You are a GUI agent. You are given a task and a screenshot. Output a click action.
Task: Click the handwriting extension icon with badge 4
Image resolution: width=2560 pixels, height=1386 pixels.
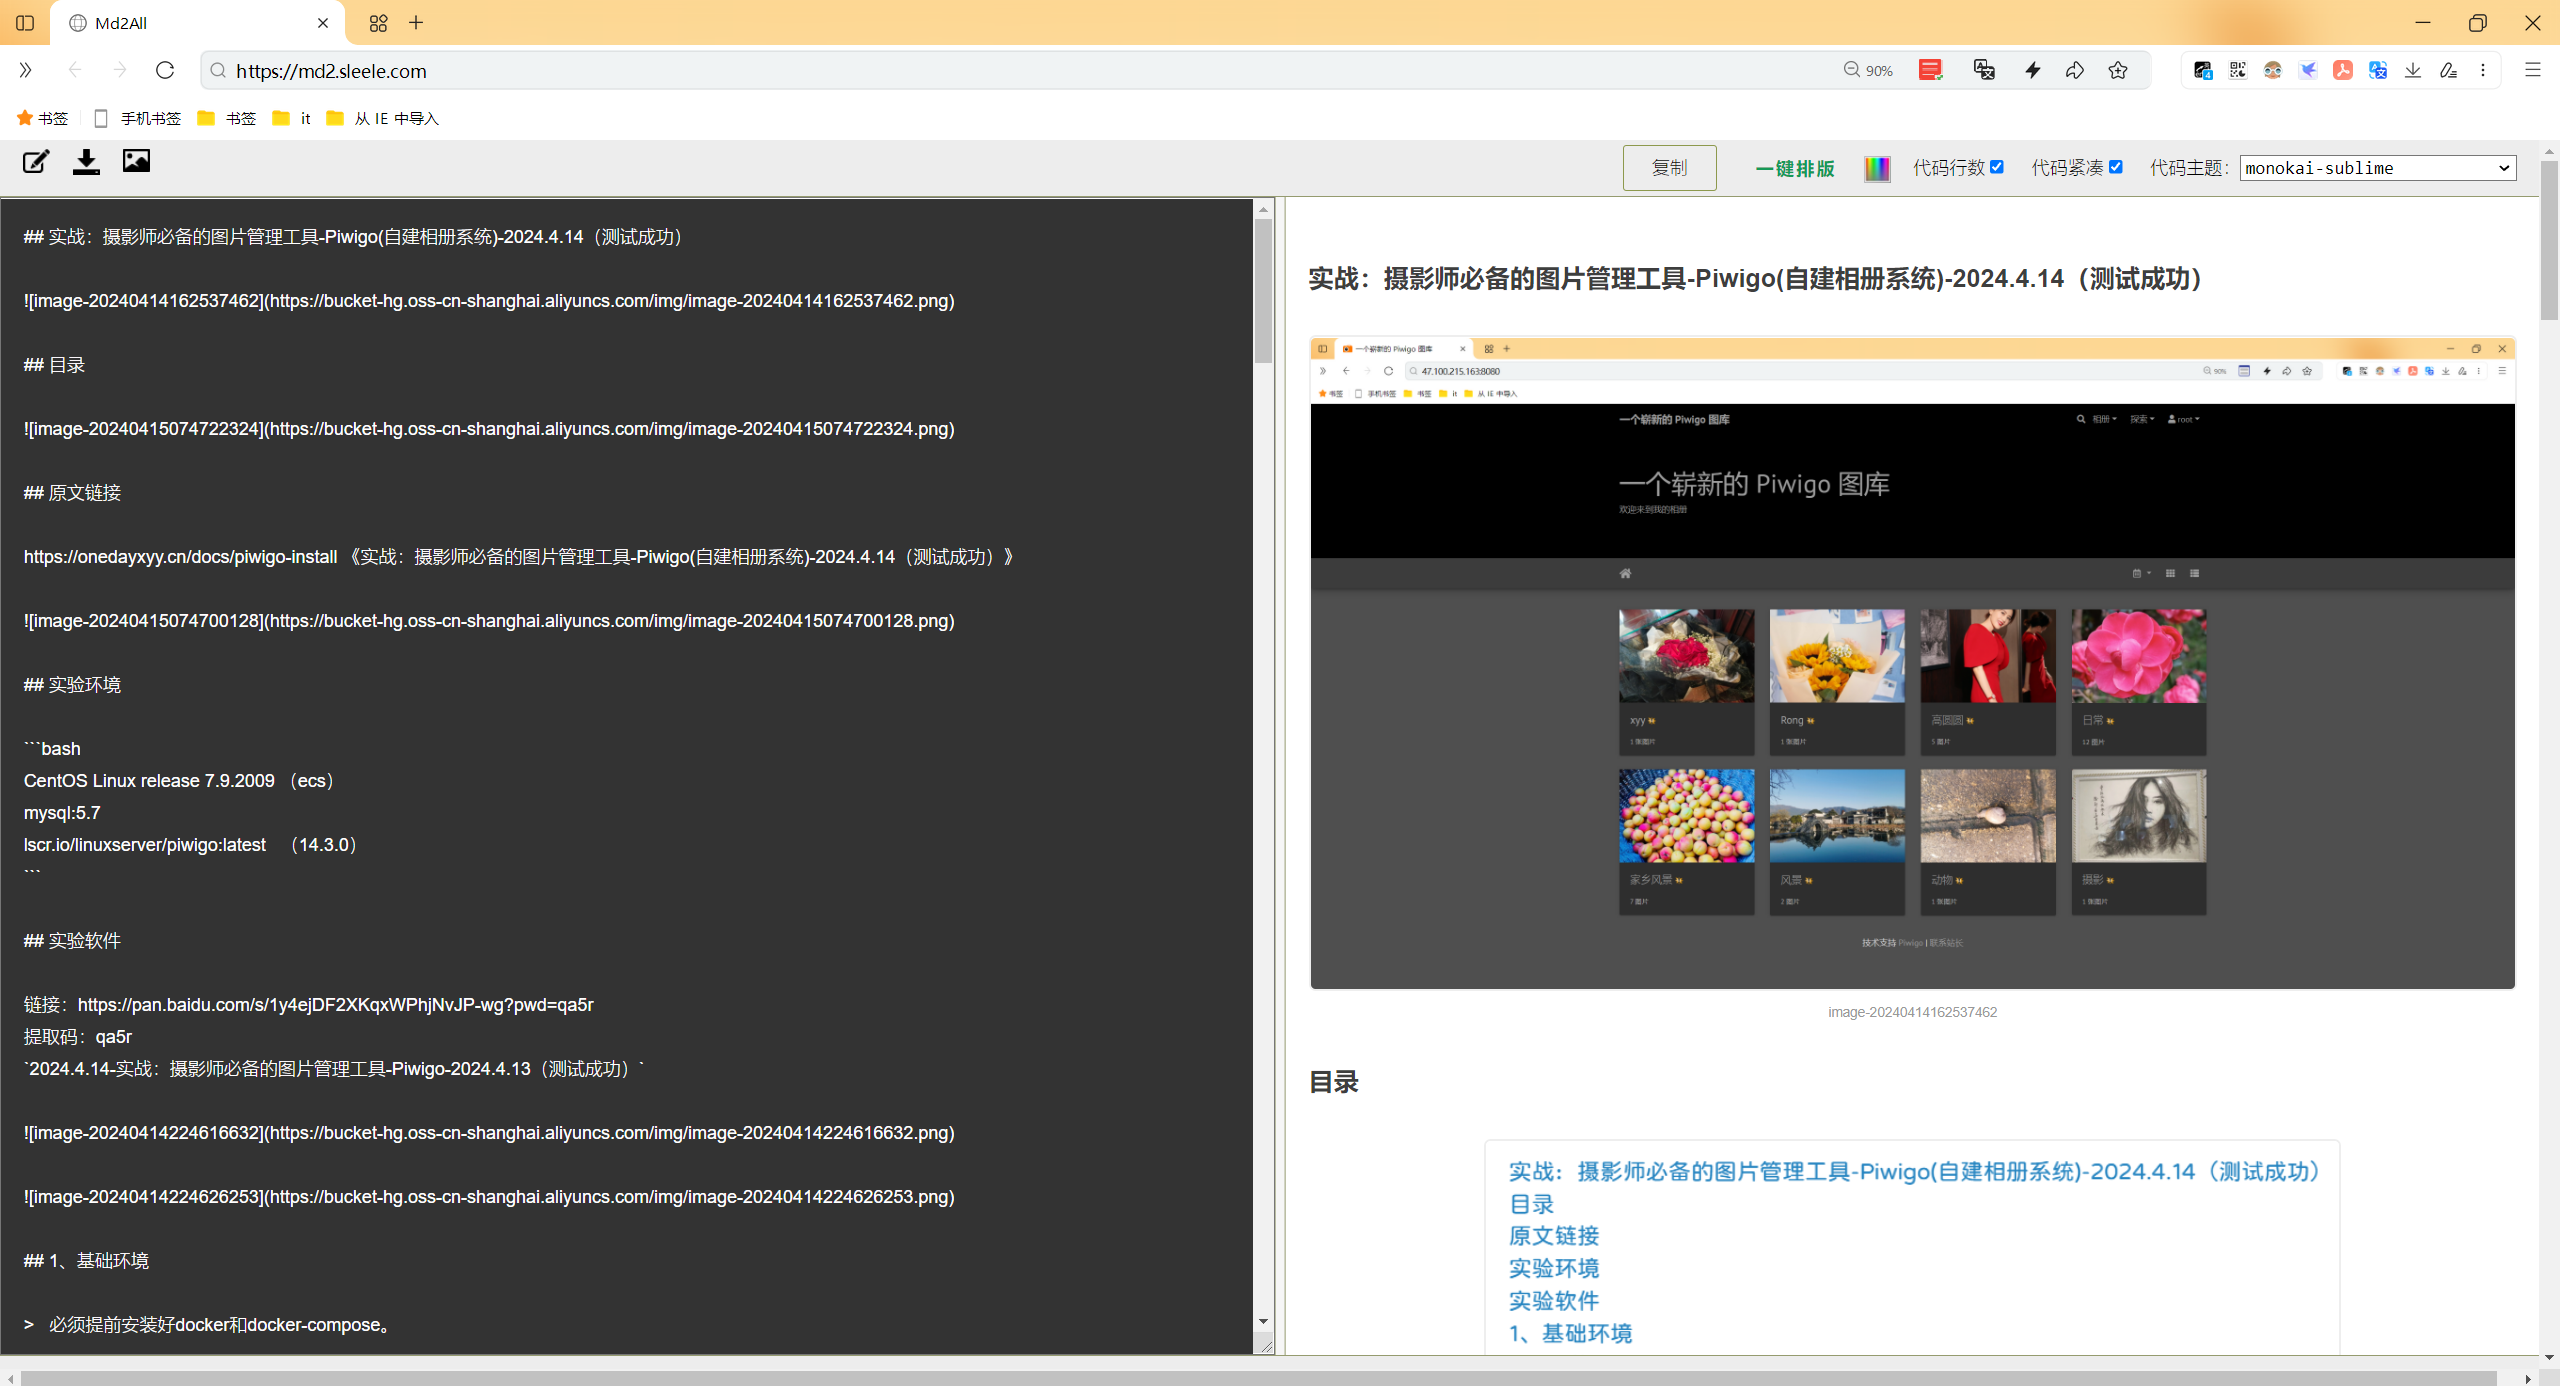tap(2203, 70)
